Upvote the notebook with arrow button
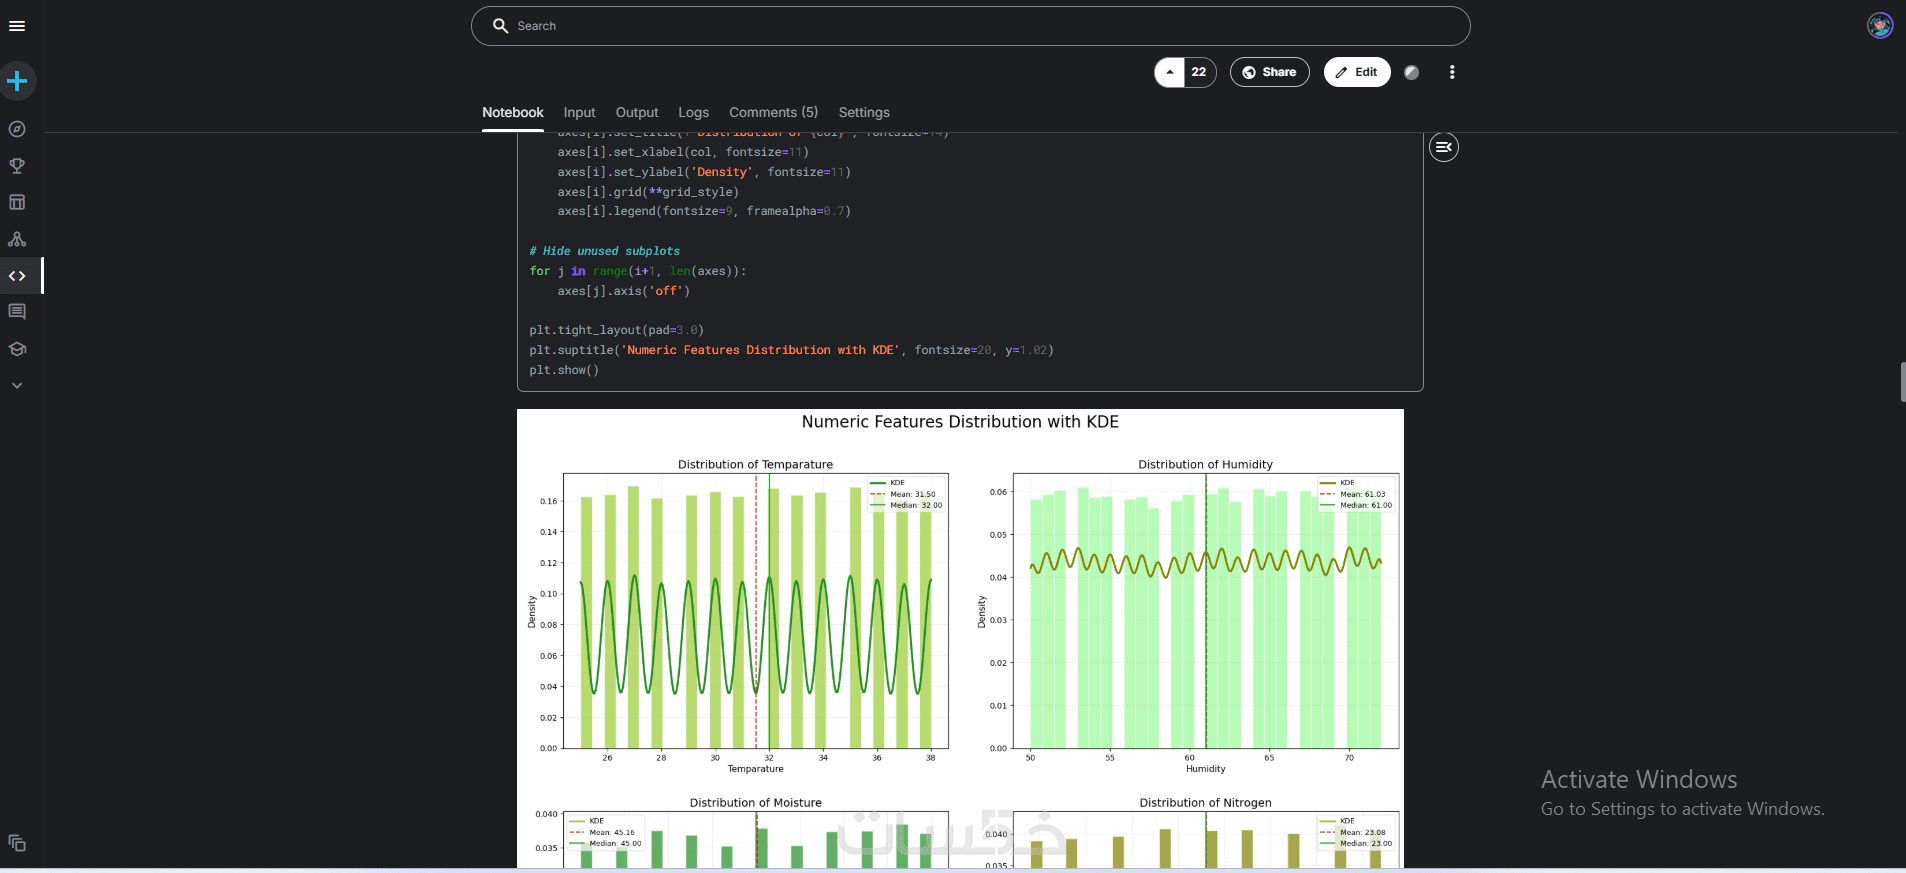 click(x=1170, y=72)
